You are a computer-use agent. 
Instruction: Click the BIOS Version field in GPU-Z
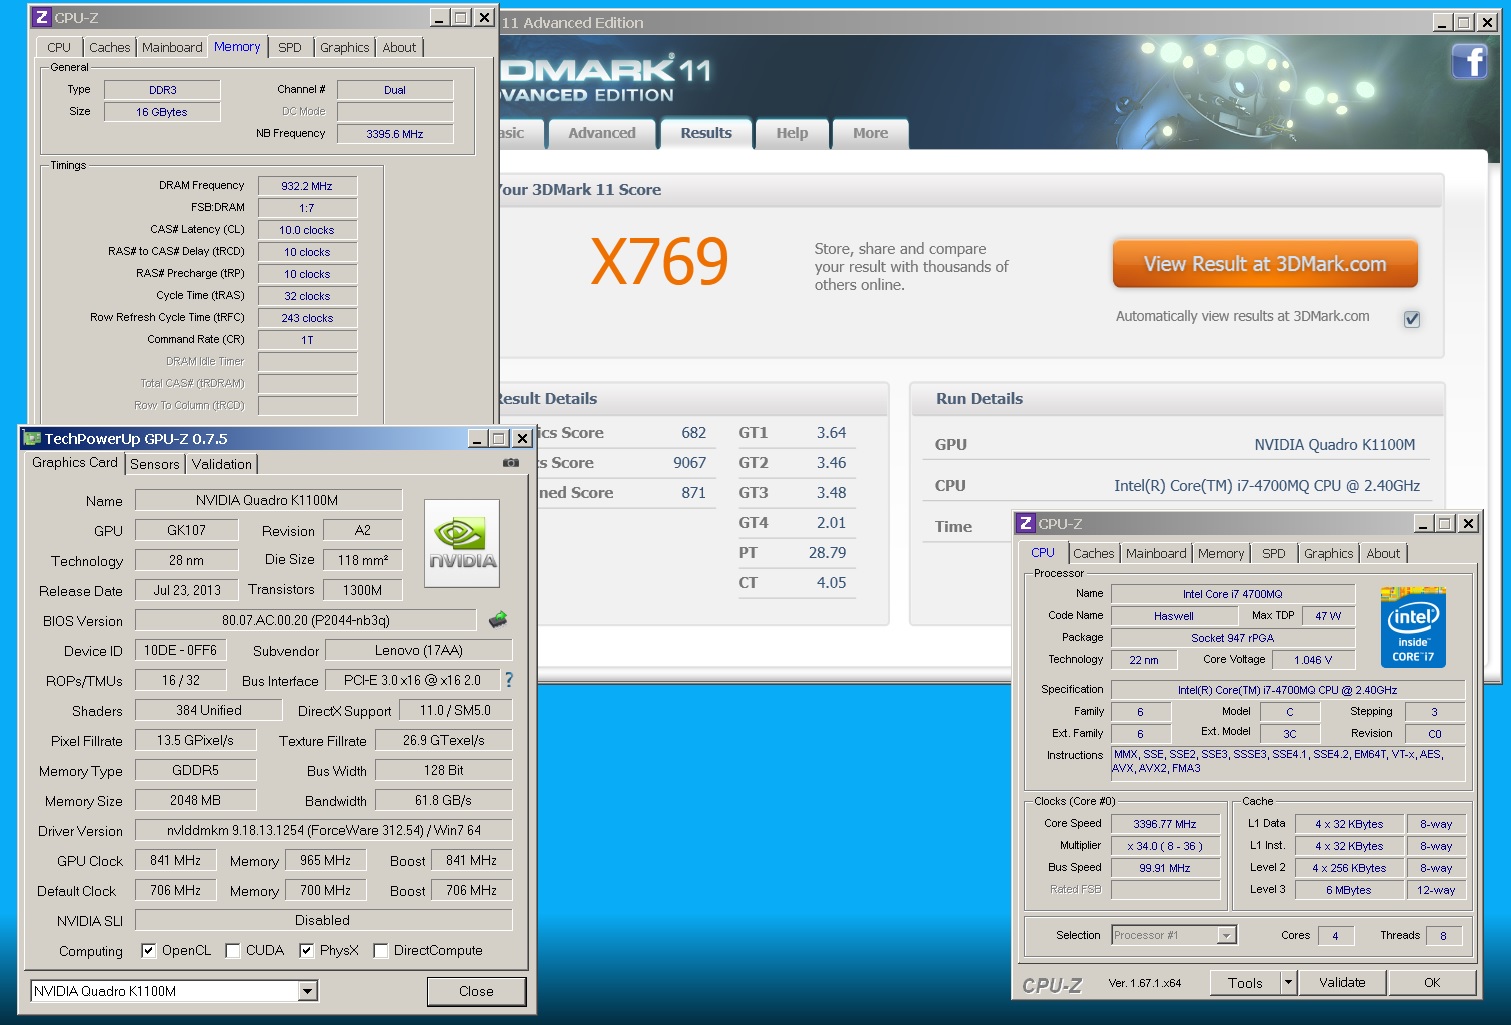coord(306,620)
